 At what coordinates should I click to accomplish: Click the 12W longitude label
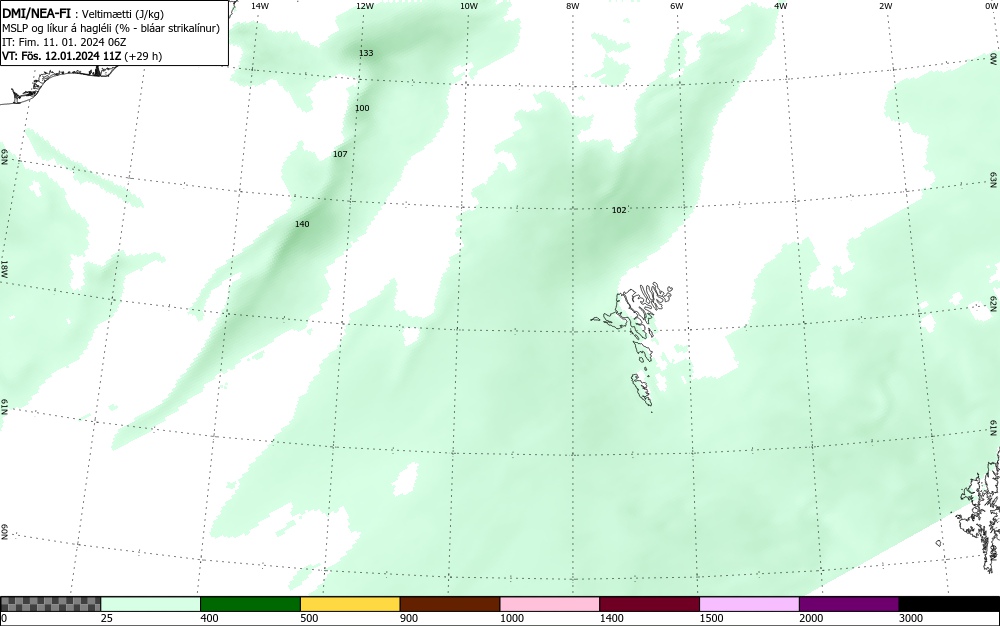(x=365, y=6)
